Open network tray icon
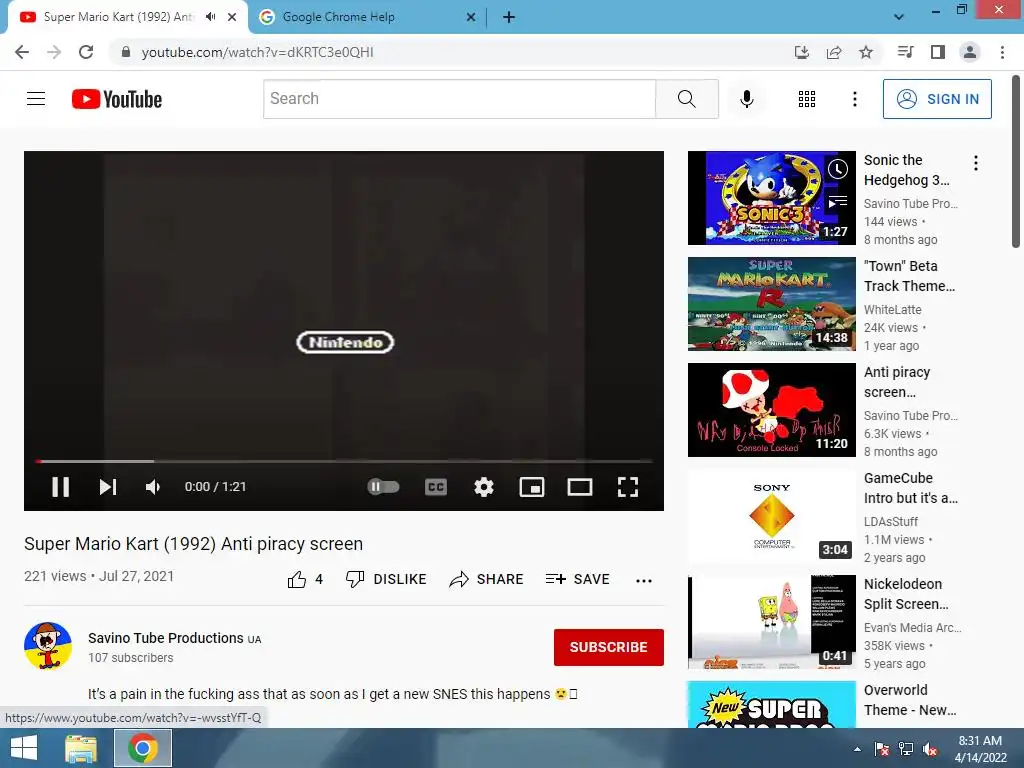The height and width of the screenshot is (768, 1024). (x=906, y=749)
